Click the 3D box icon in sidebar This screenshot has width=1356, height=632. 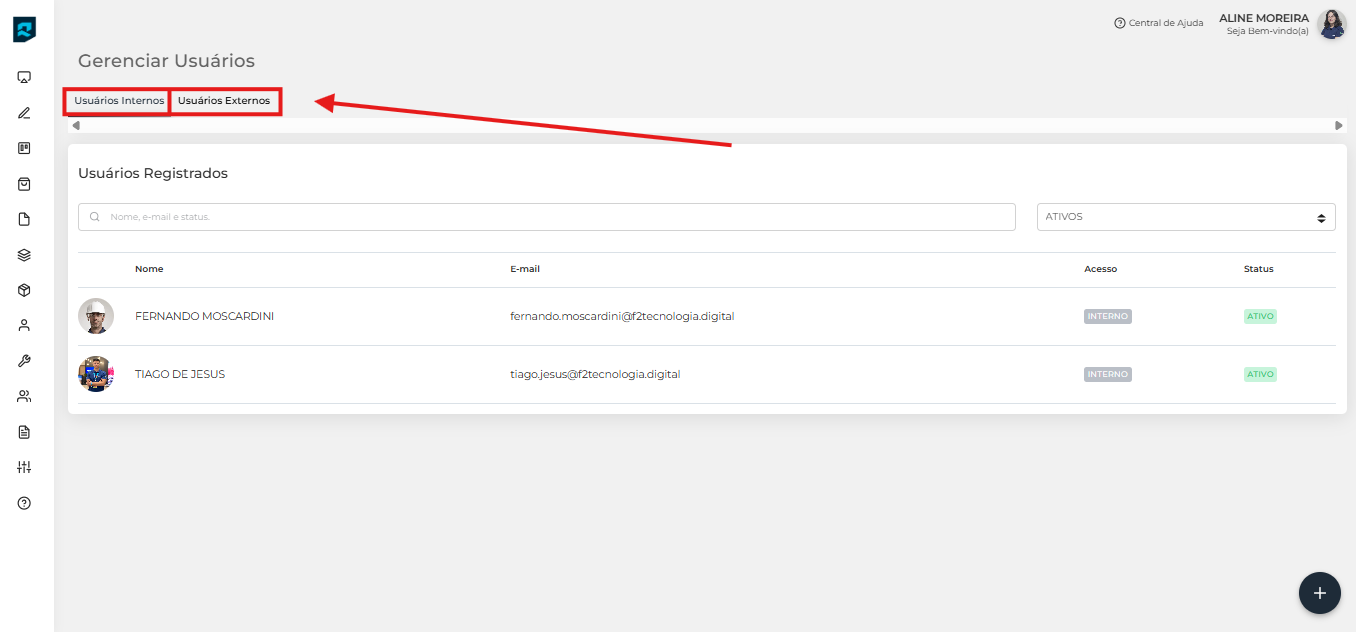tap(24, 290)
